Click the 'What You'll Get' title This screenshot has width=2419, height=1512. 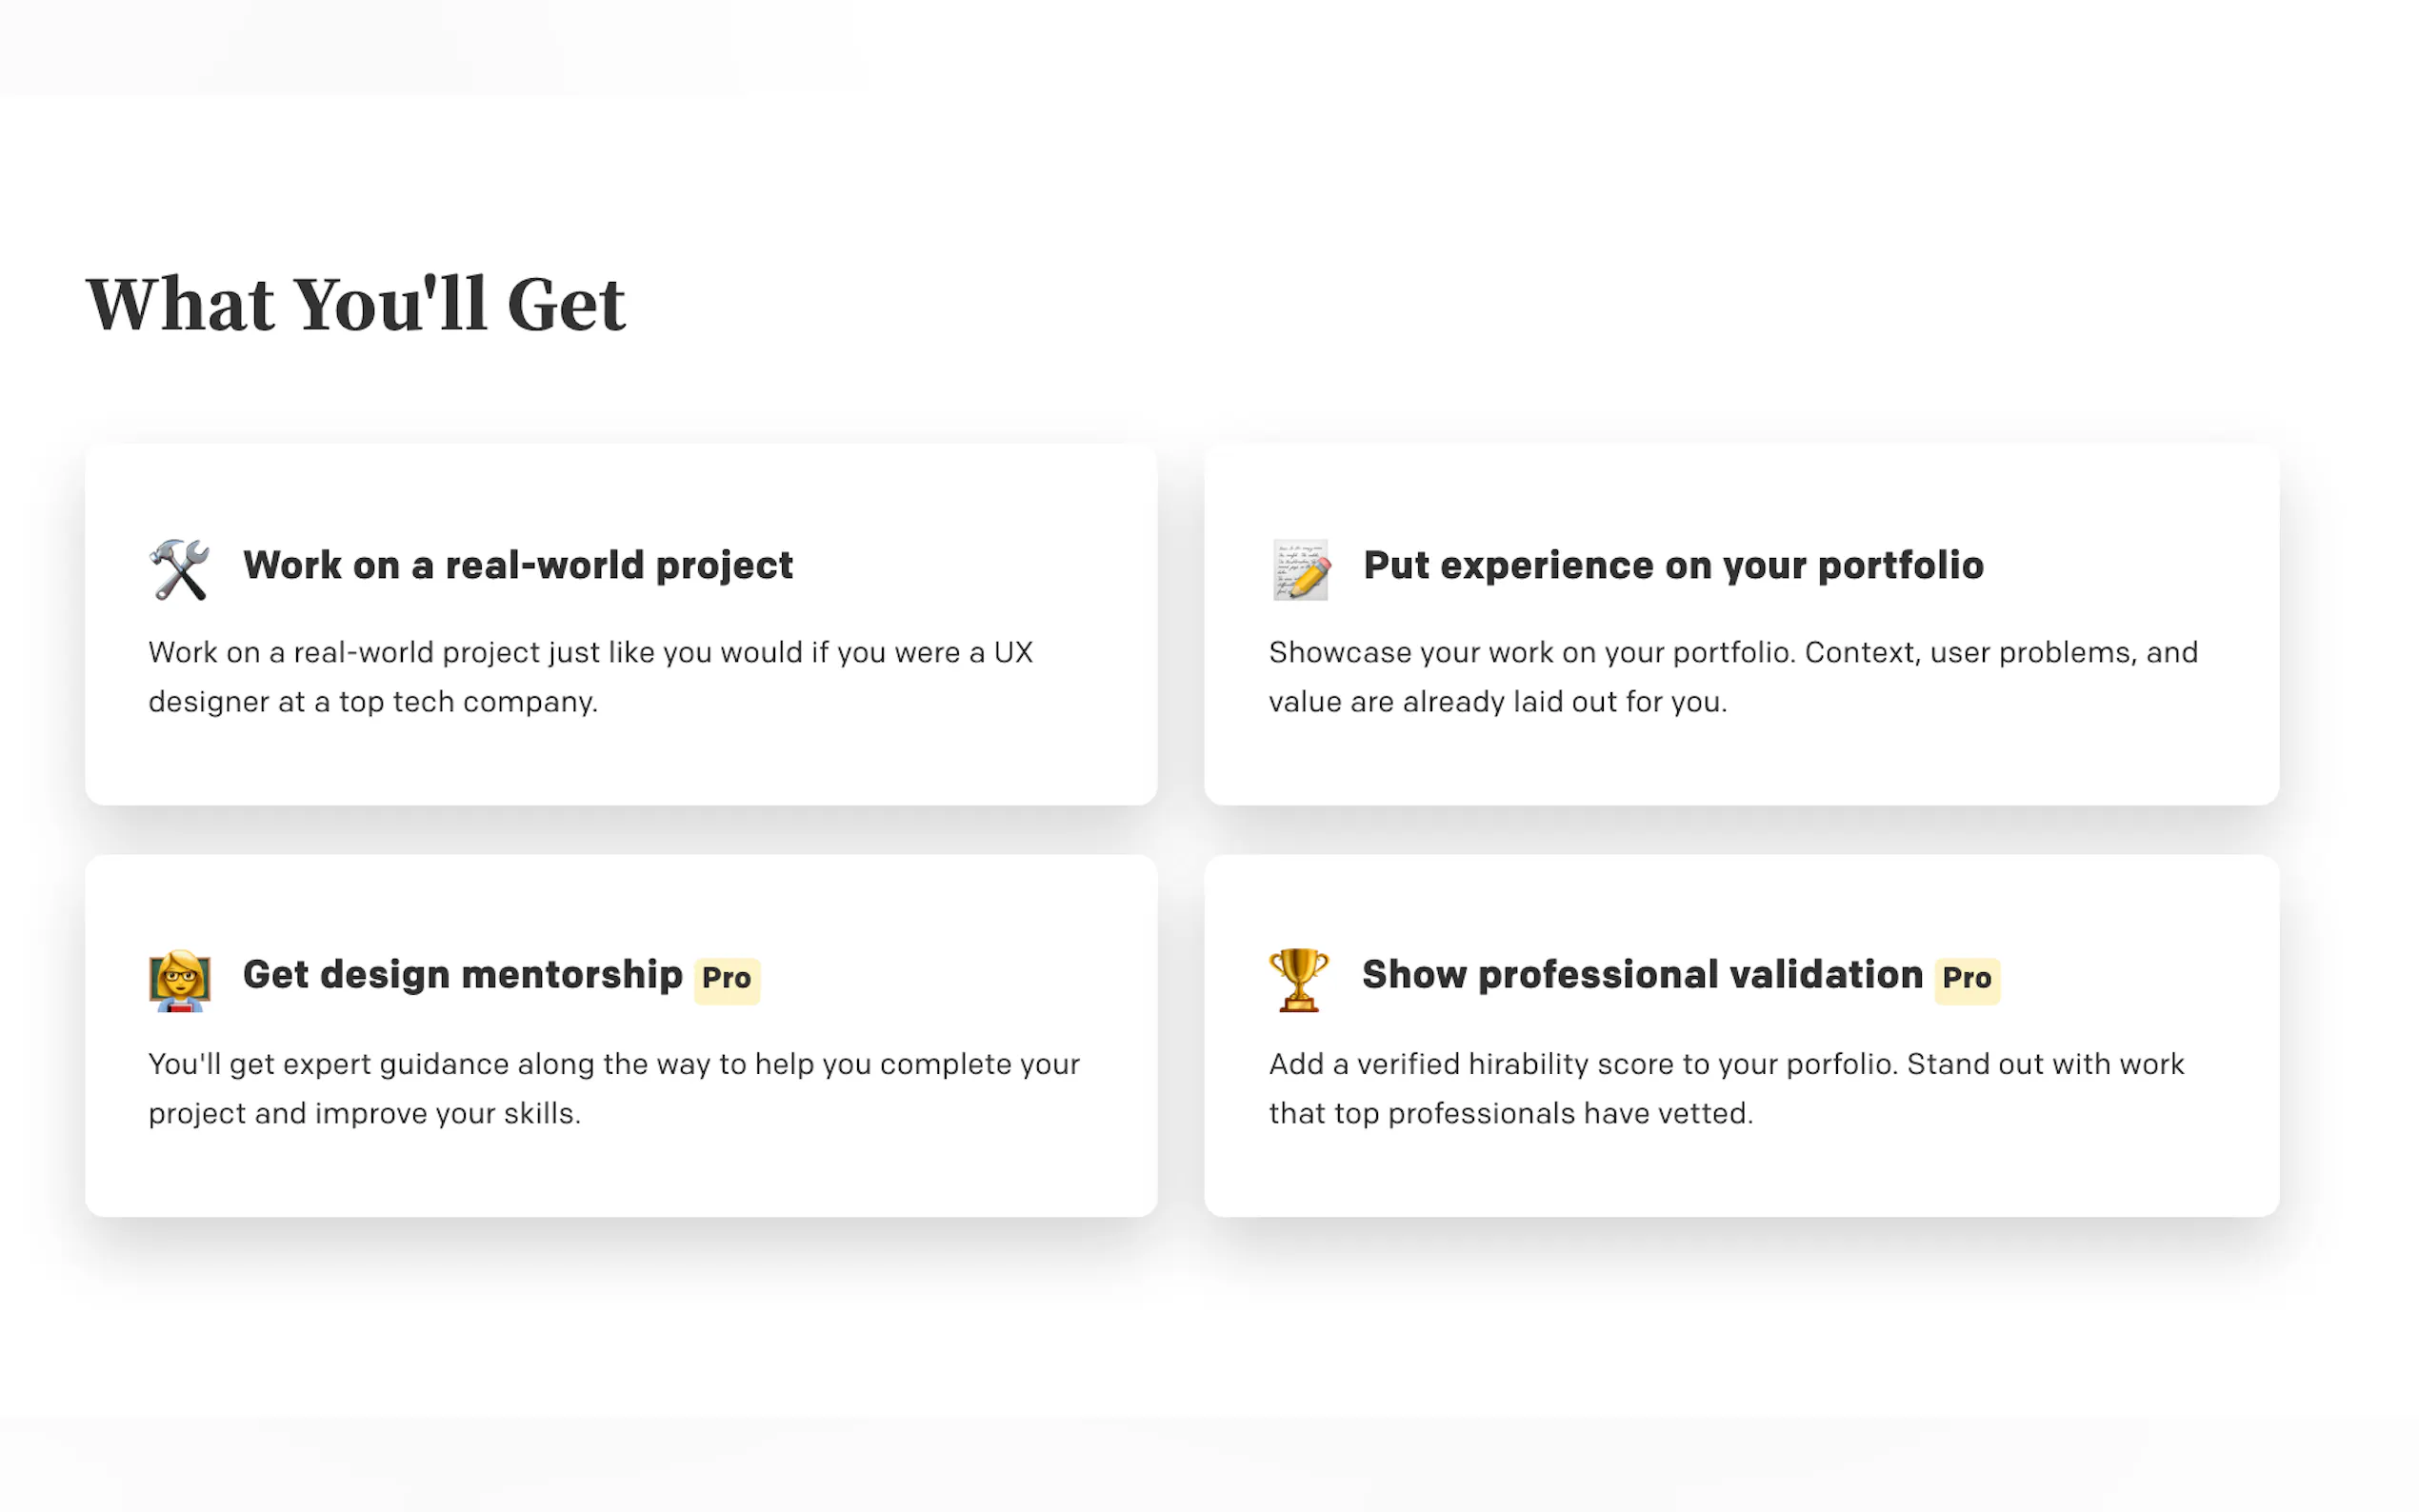356,304
